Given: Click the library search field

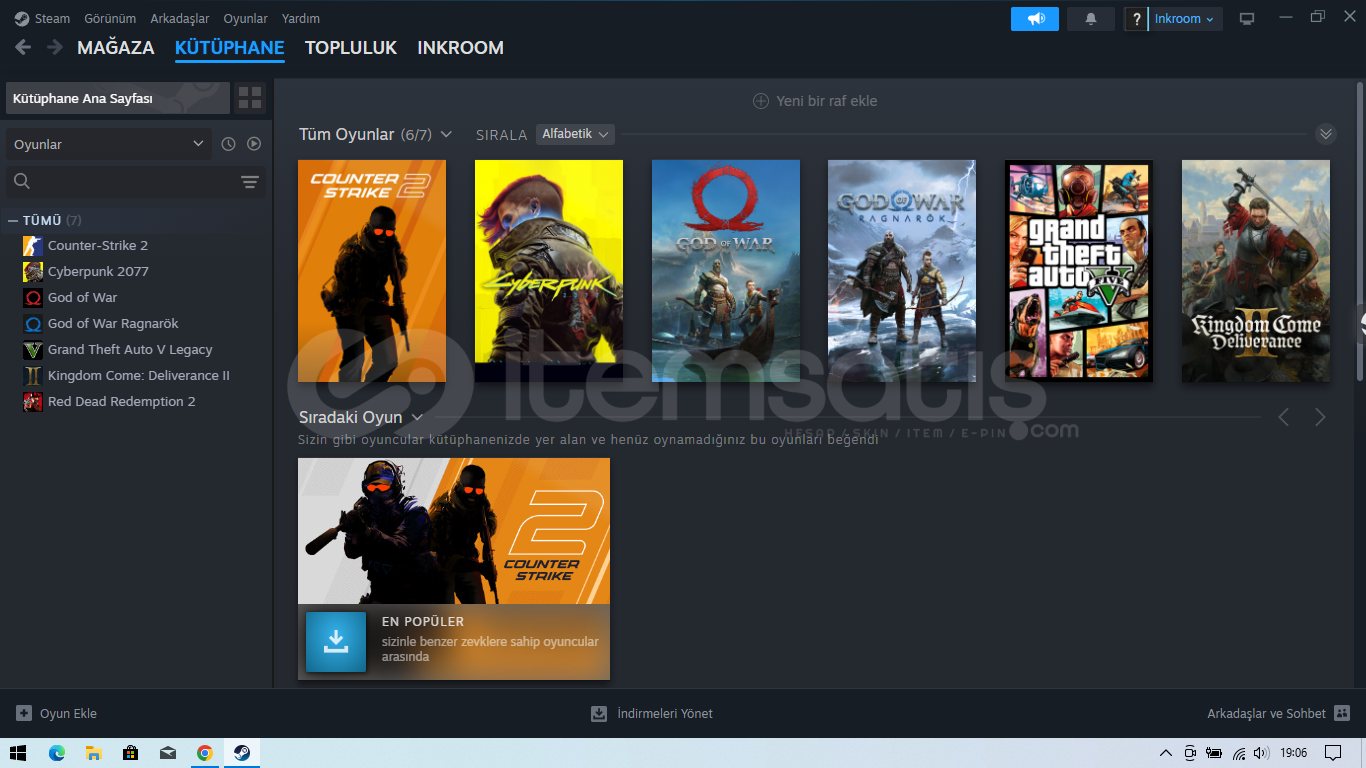Looking at the screenshot, I should (x=122, y=181).
